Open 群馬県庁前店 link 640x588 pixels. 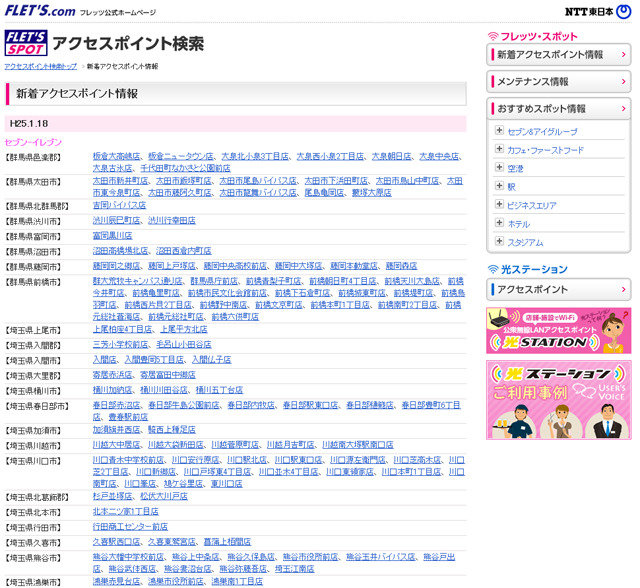(x=214, y=281)
